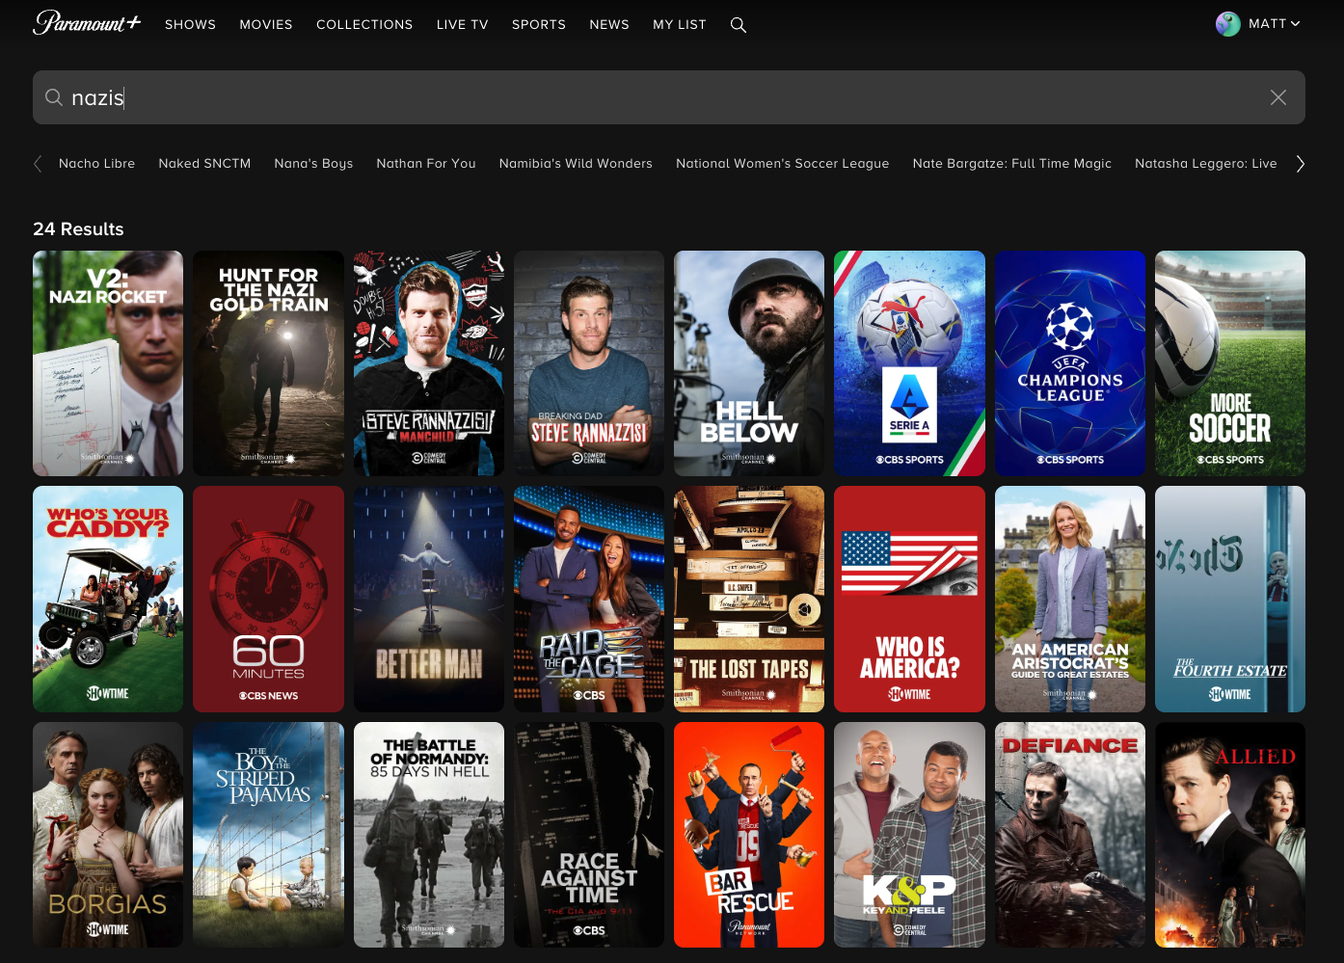The width and height of the screenshot is (1344, 963).
Task: Open the Allied poster
Action: click(x=1230, y=835)
